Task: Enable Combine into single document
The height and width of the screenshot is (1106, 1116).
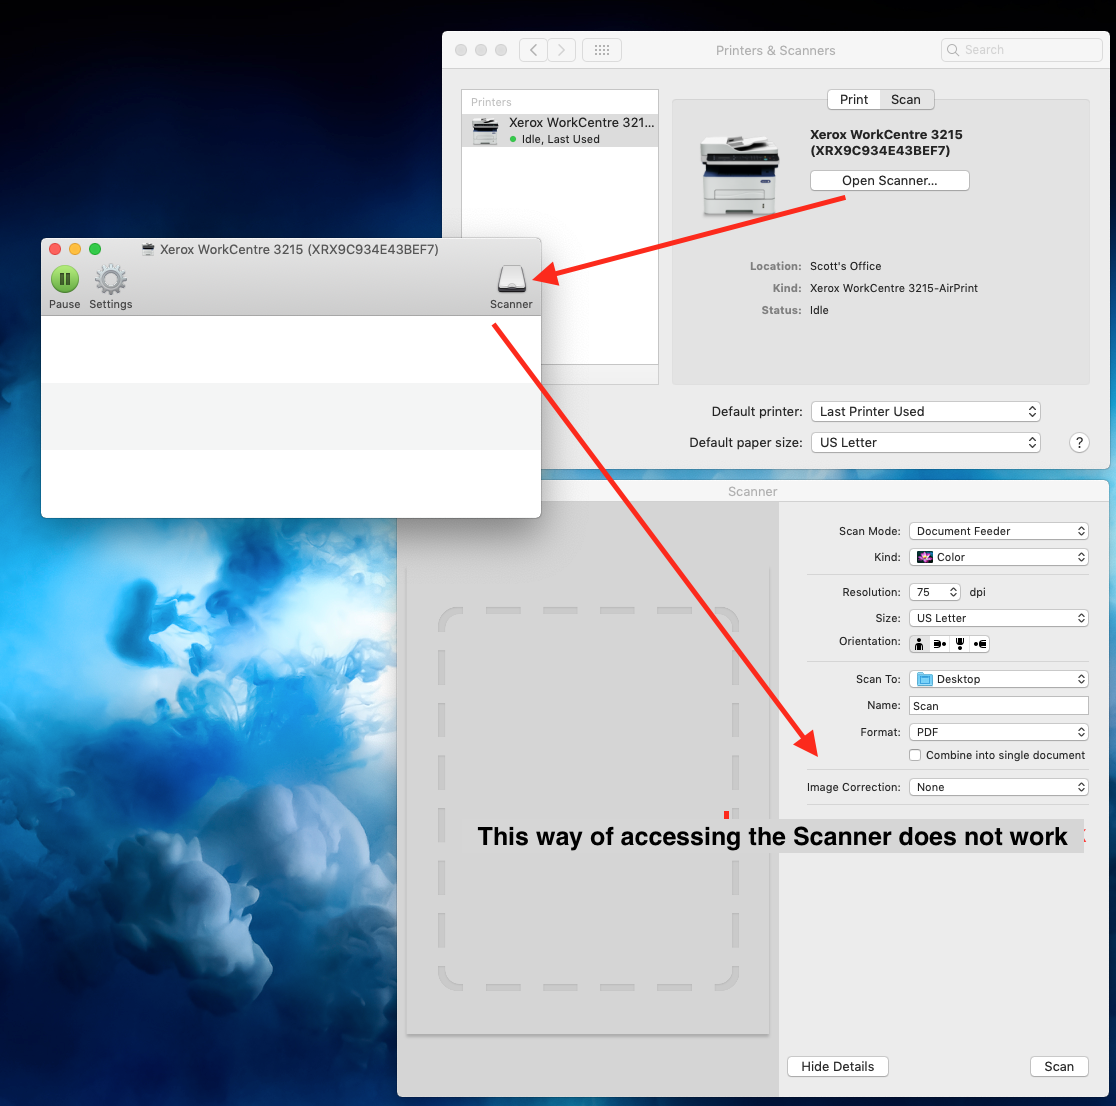Action: pos(915,755)
